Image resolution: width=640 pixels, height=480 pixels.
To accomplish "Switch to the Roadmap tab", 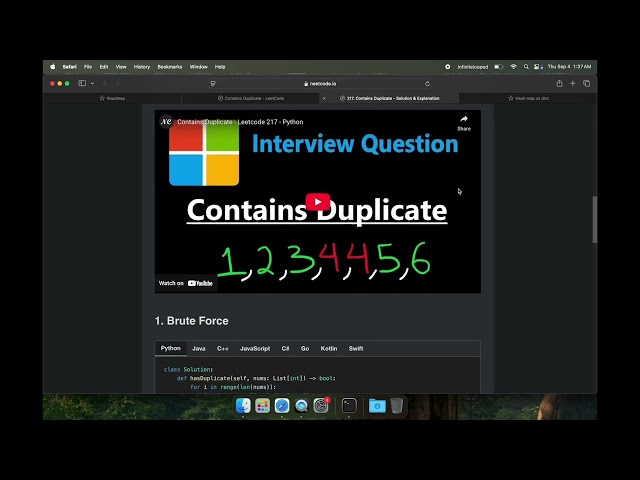I will pos(112,98).
